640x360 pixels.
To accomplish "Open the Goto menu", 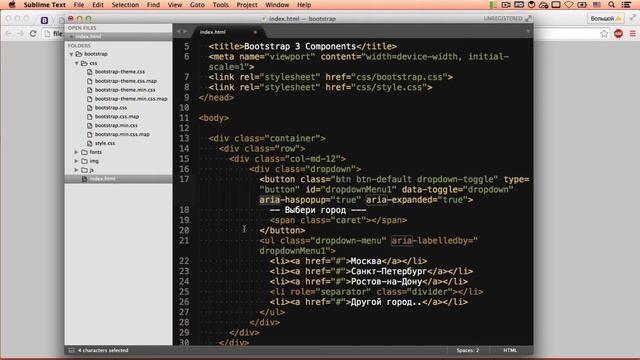I will 198,5.
